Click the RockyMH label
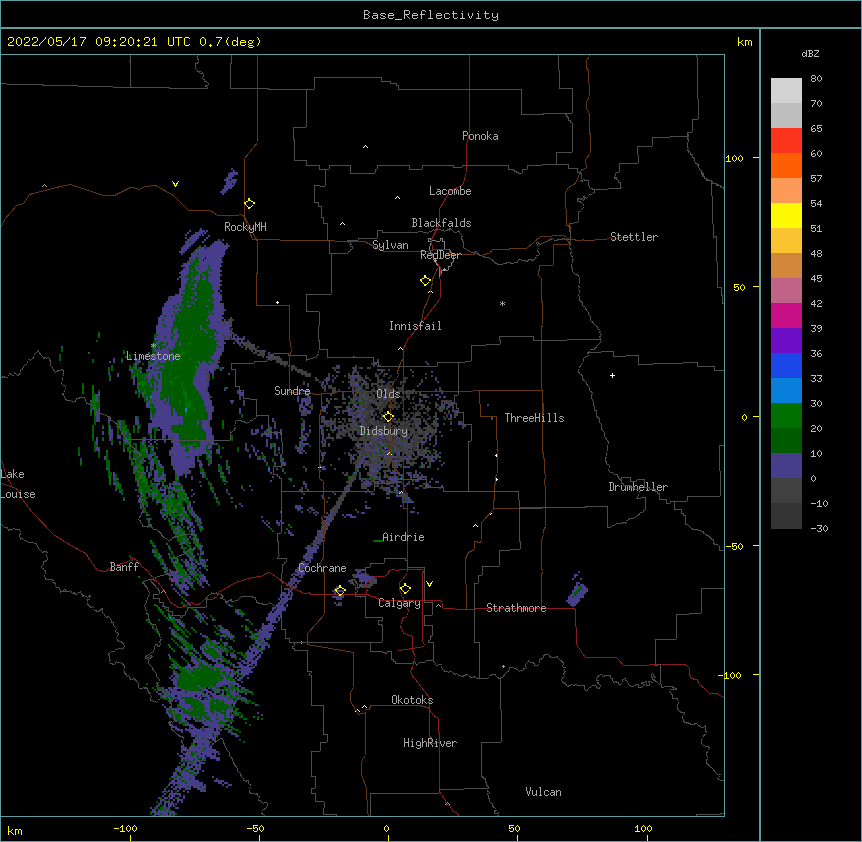 [x=245, y=227]
